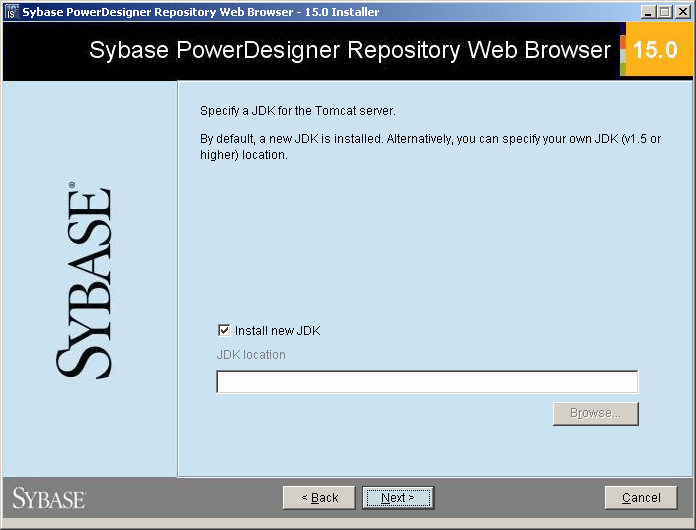Go to the previous step with Back
Screen dimensions: 696x530
tap(319, 498)
